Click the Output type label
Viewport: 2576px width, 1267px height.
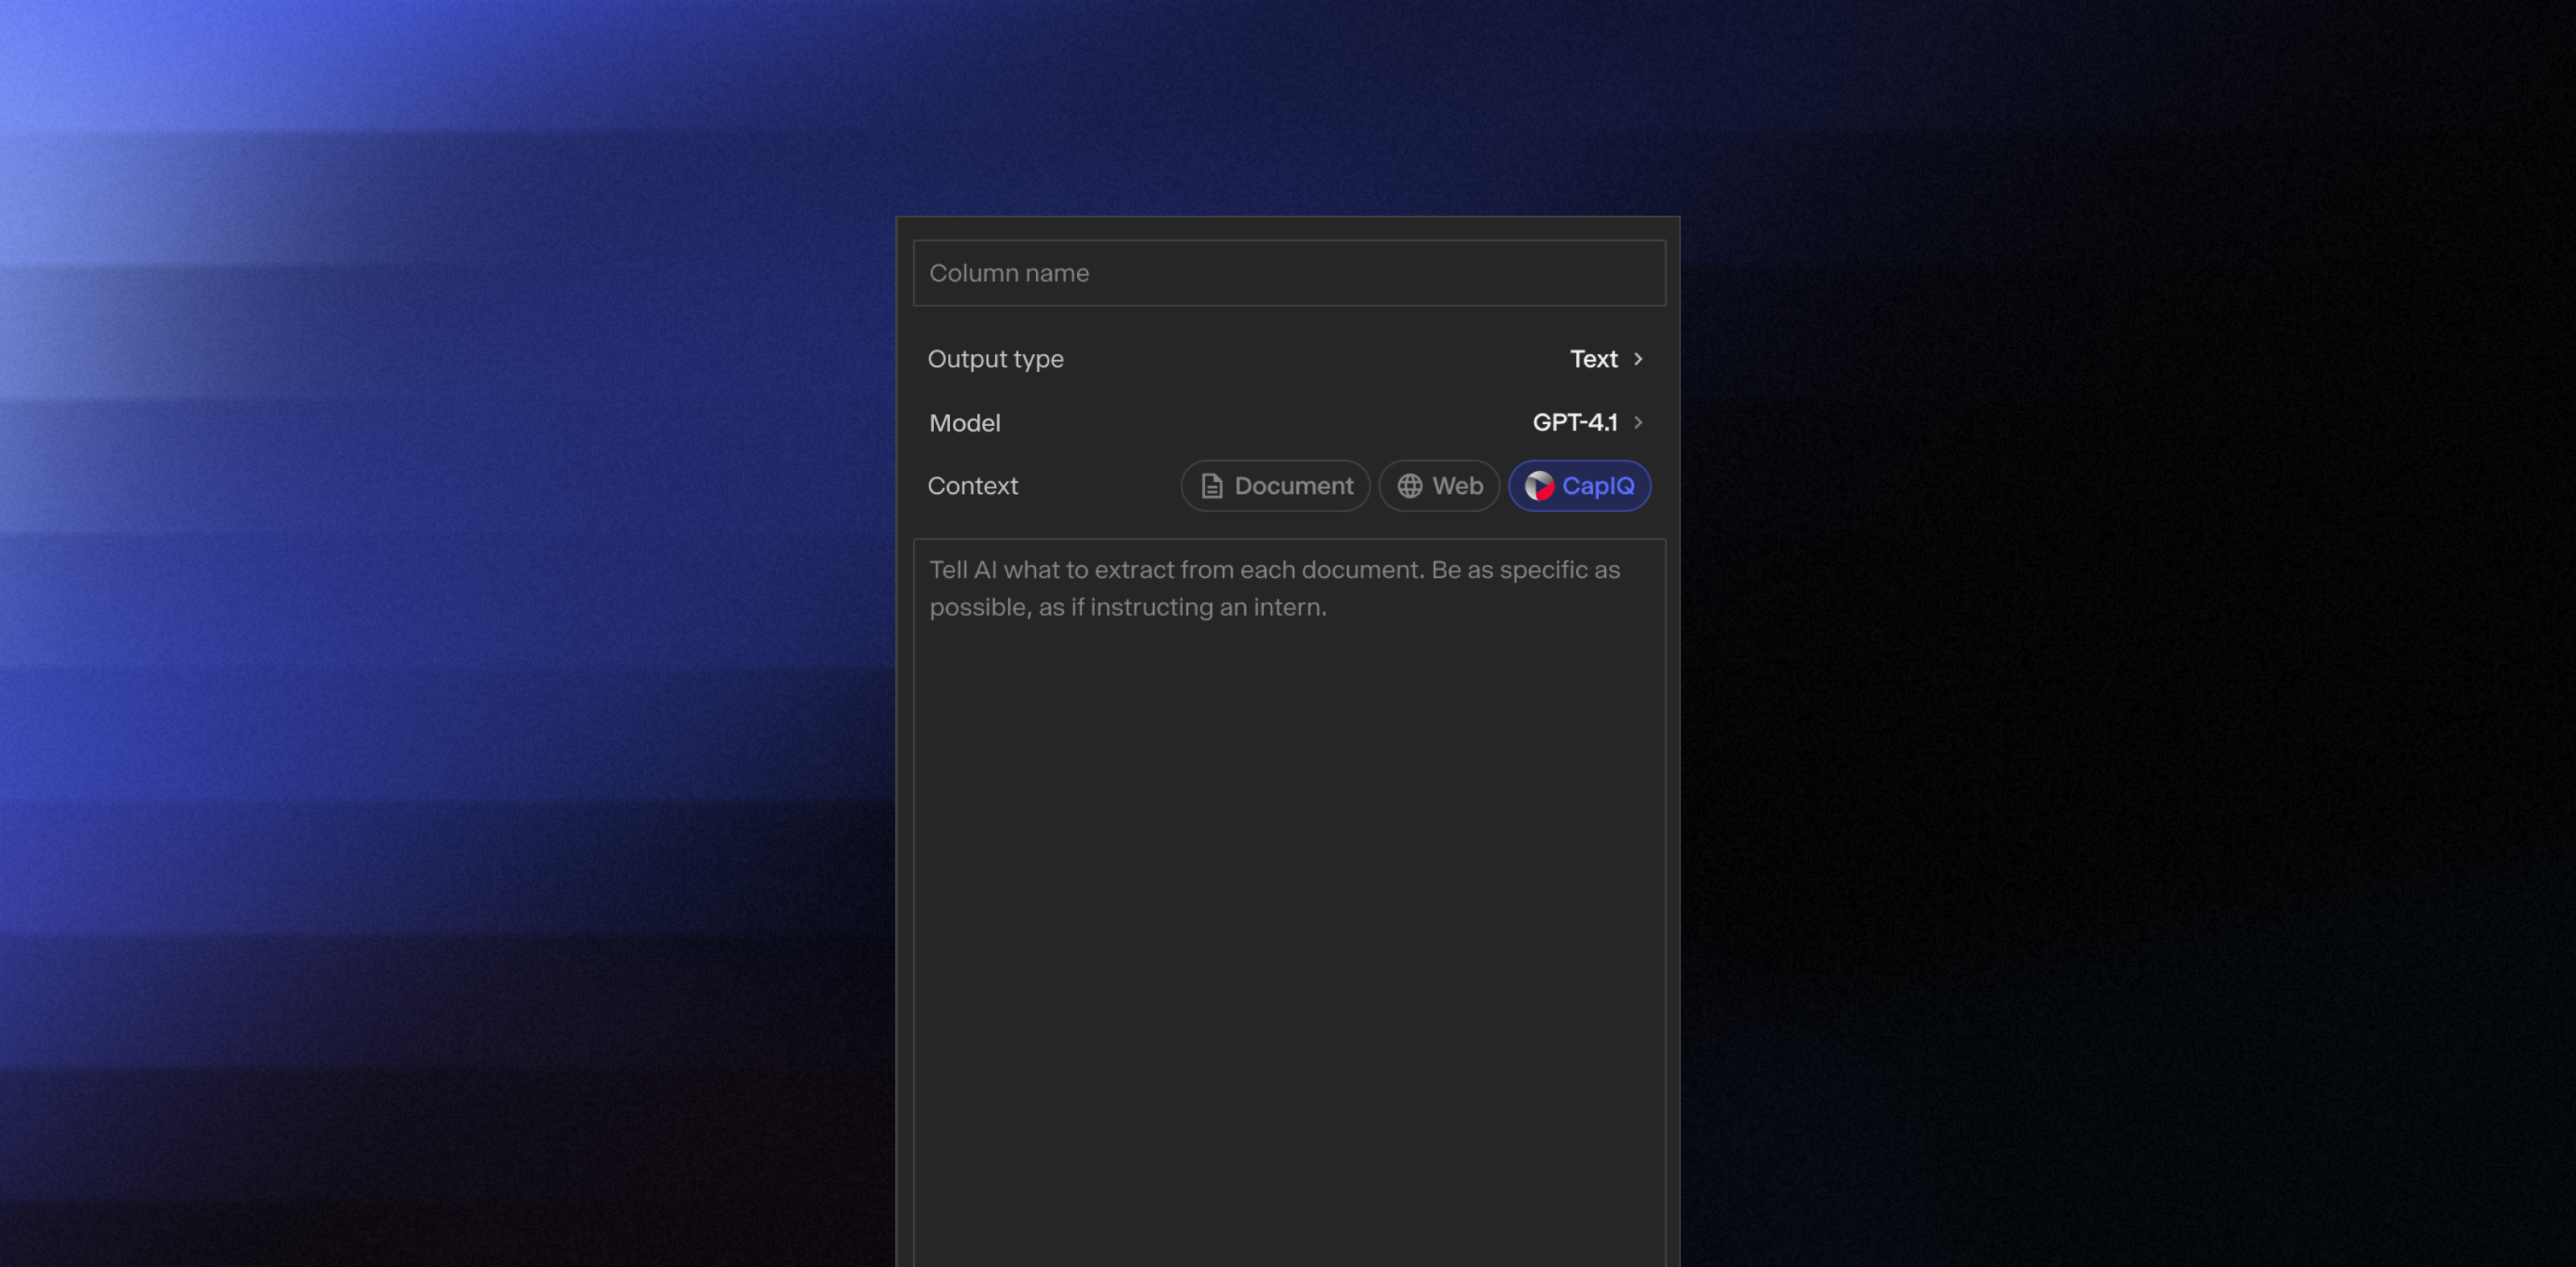click(995, 359)
